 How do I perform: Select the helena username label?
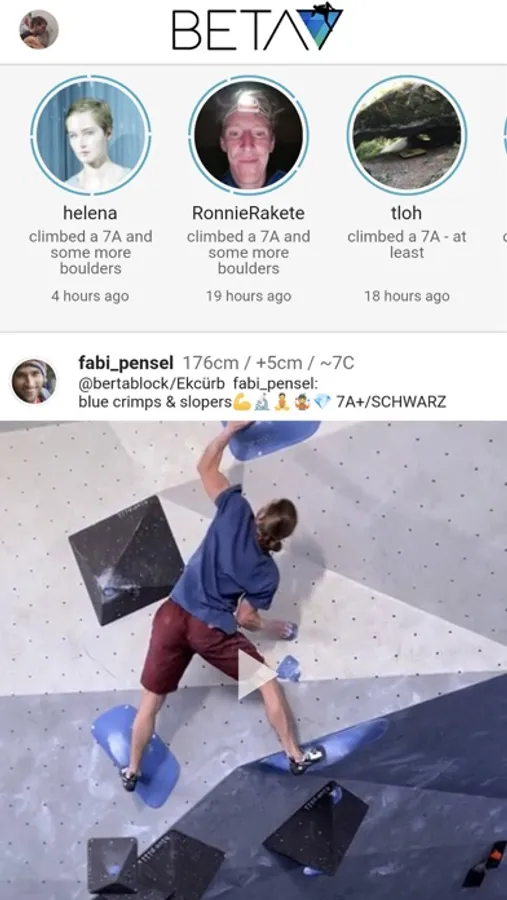(x=90, y=213)
